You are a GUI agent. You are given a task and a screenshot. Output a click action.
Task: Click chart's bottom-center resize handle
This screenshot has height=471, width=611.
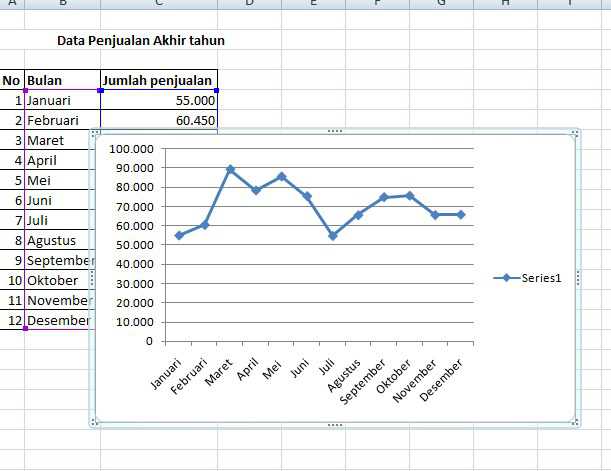coord(334,424)
